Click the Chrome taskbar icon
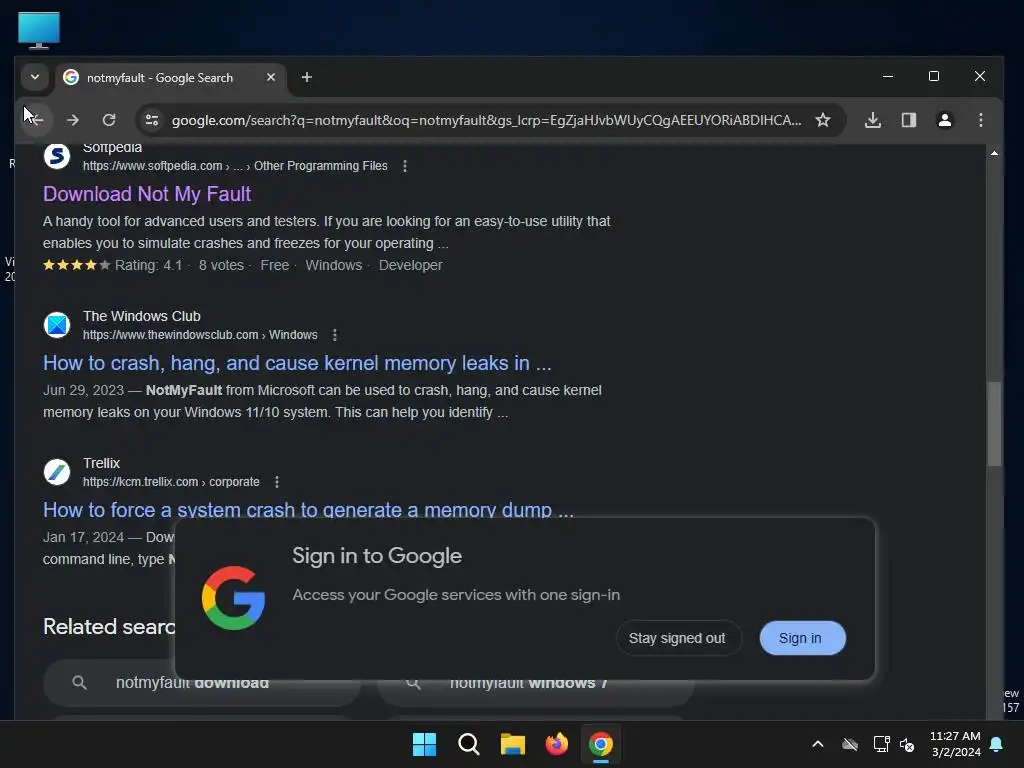 pos(601,744)
